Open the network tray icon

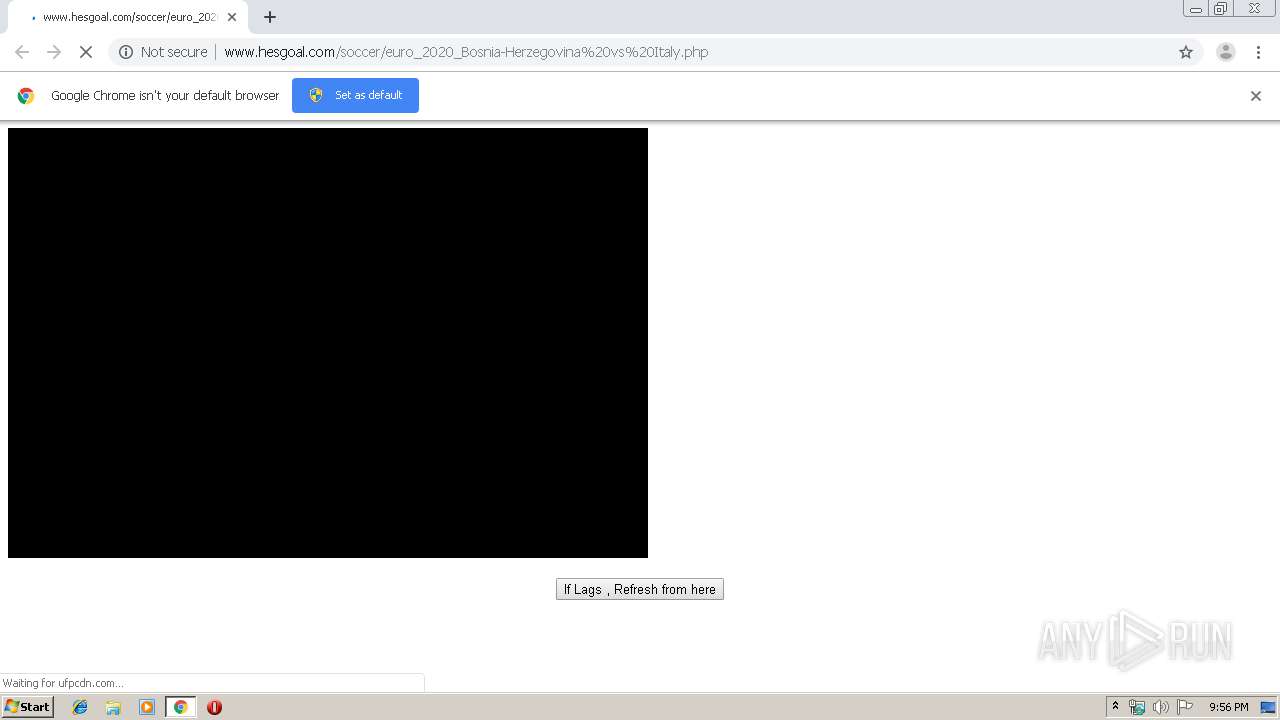[x=1137, y=707]
